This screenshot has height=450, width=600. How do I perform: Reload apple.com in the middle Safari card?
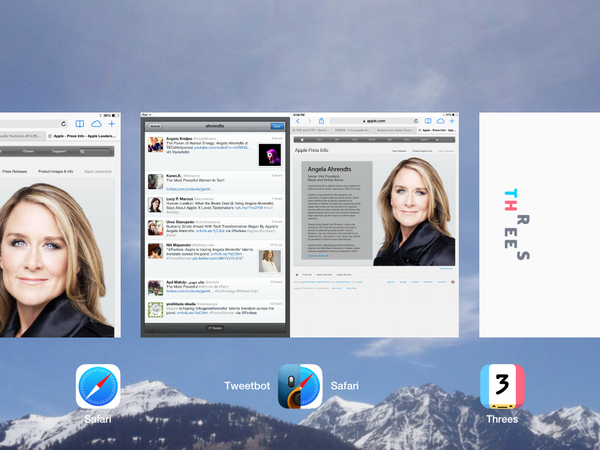tap(416, 121)
